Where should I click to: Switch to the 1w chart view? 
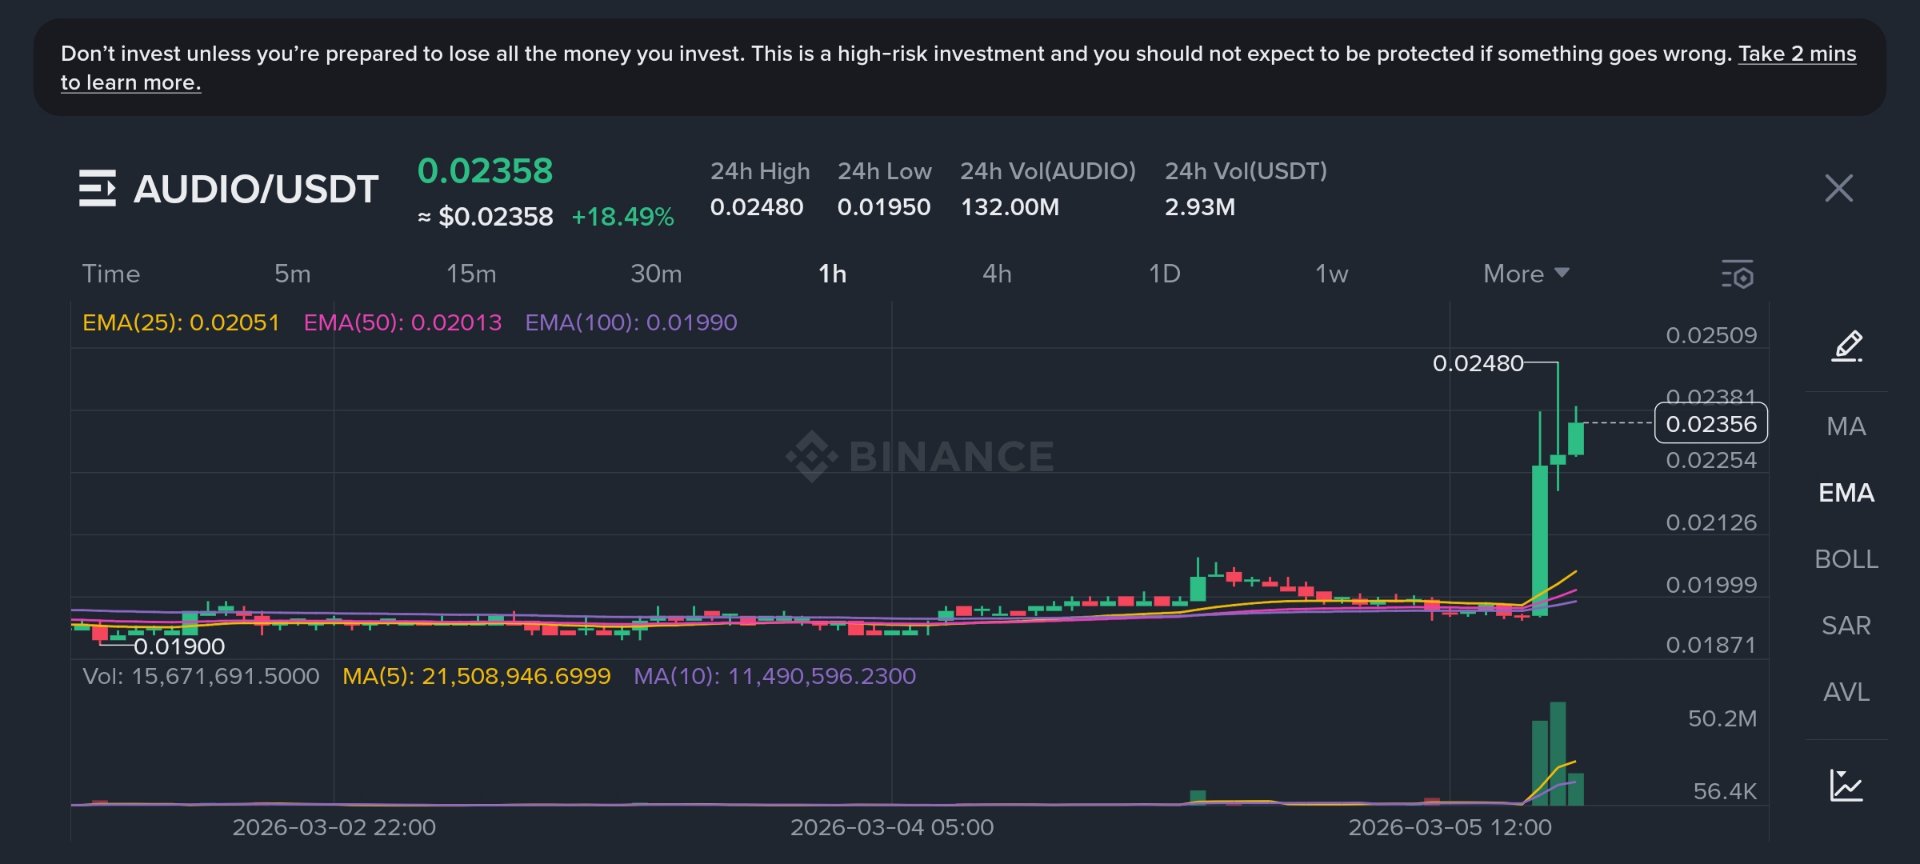[x=1331, y=273]
